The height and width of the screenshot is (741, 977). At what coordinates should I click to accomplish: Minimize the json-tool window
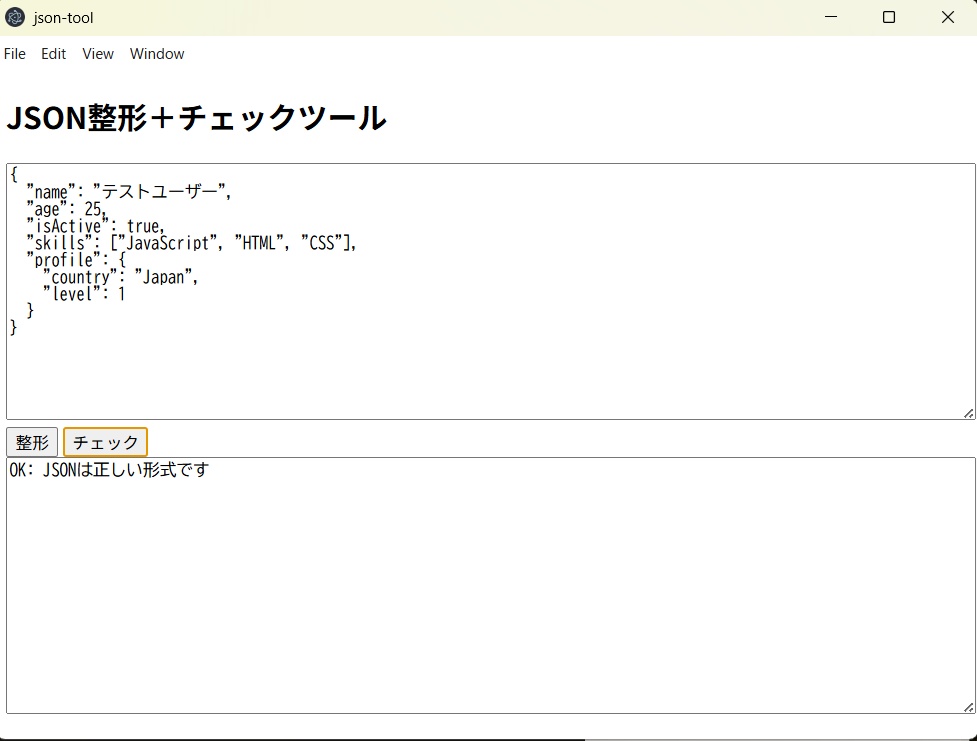click(x=831, y=17)
